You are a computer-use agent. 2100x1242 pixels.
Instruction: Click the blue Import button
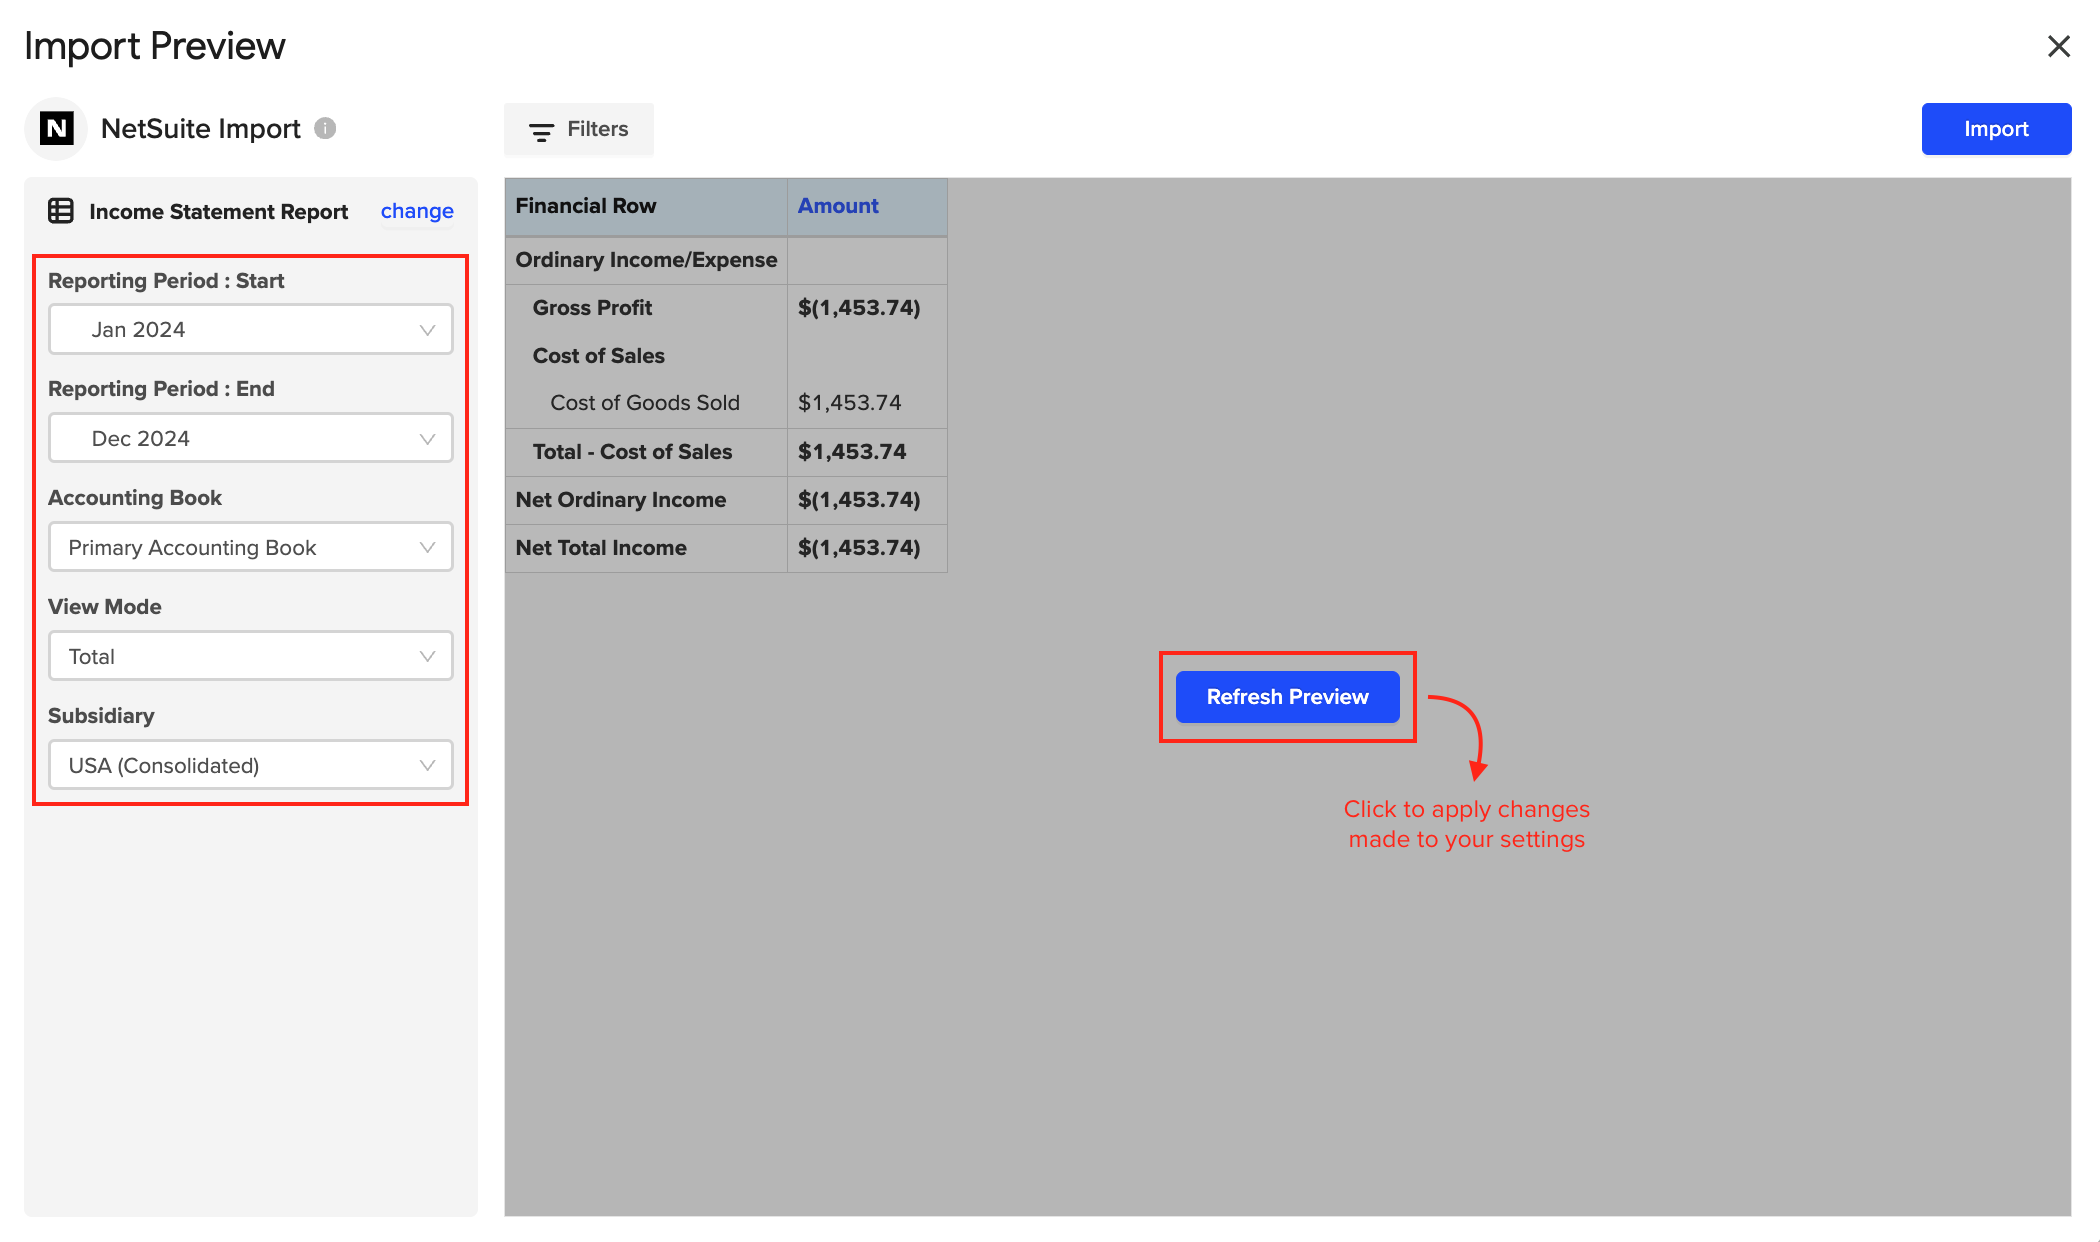tap(1996, 129)
